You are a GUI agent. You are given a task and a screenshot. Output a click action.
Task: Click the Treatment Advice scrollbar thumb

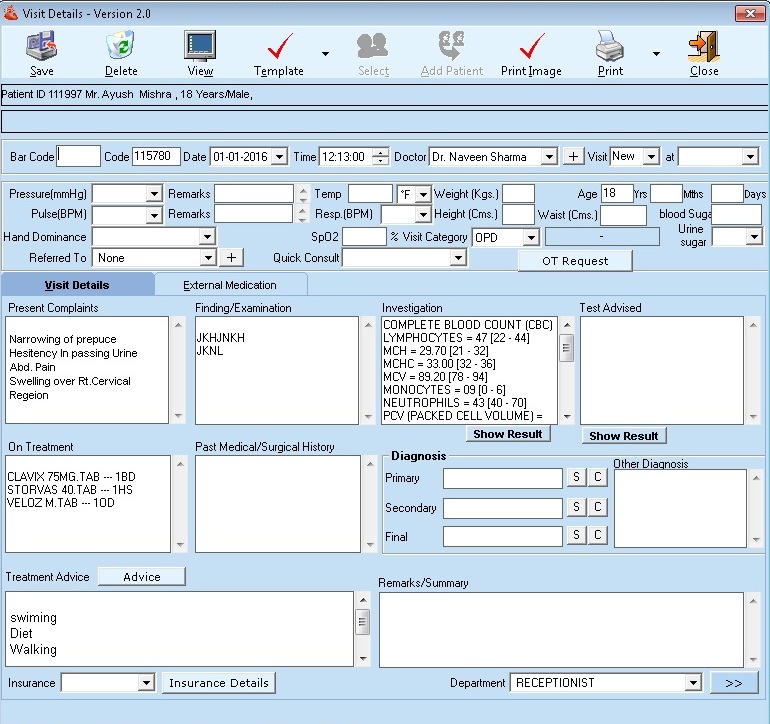362,622
